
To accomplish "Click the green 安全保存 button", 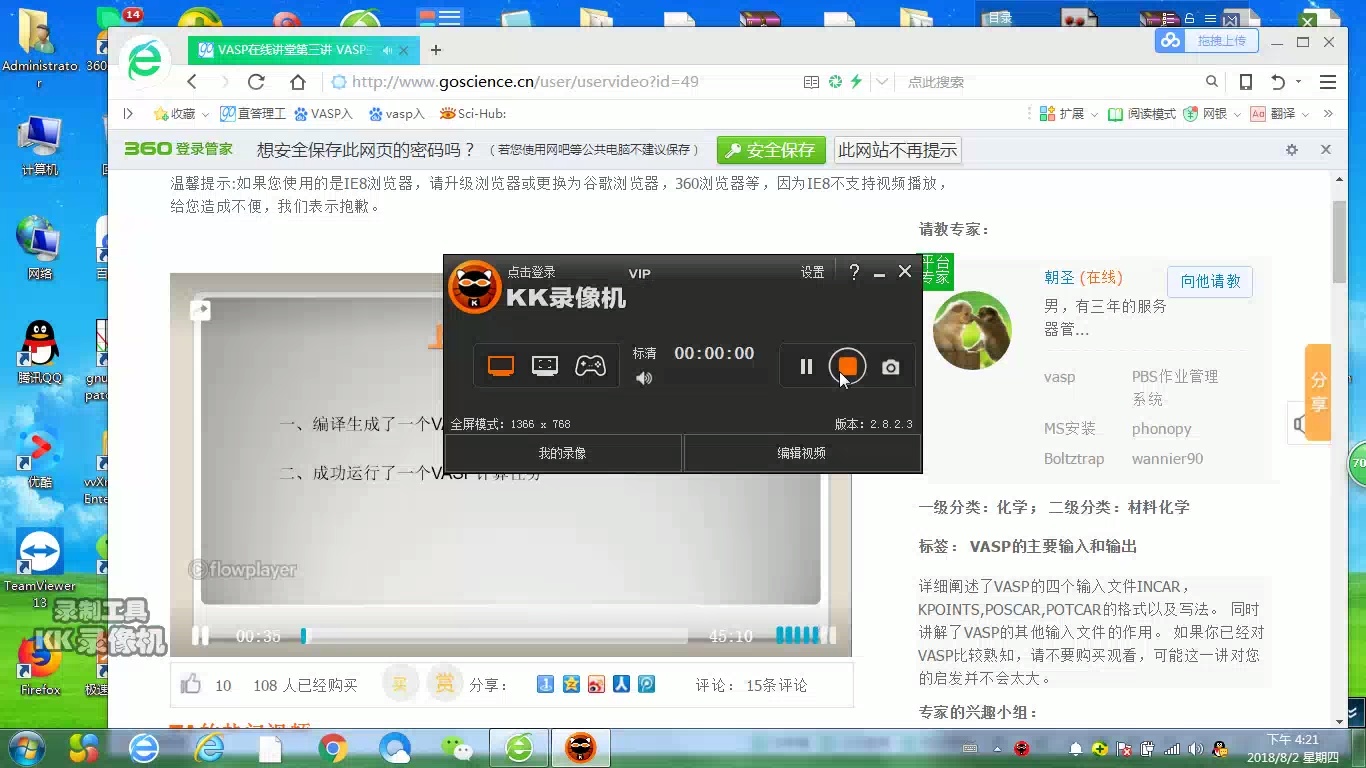I will click(x=770, y=150).
